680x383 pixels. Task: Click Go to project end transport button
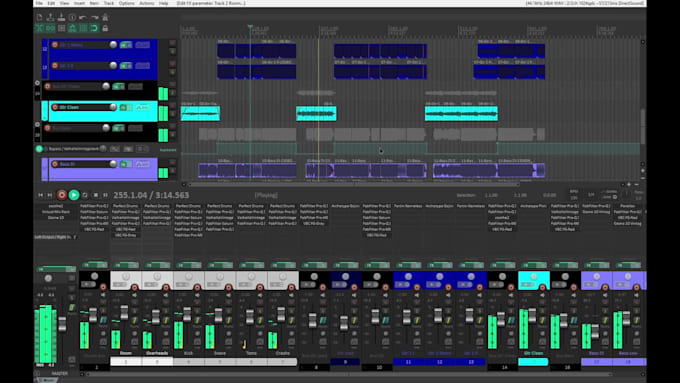tap(49, 195)
